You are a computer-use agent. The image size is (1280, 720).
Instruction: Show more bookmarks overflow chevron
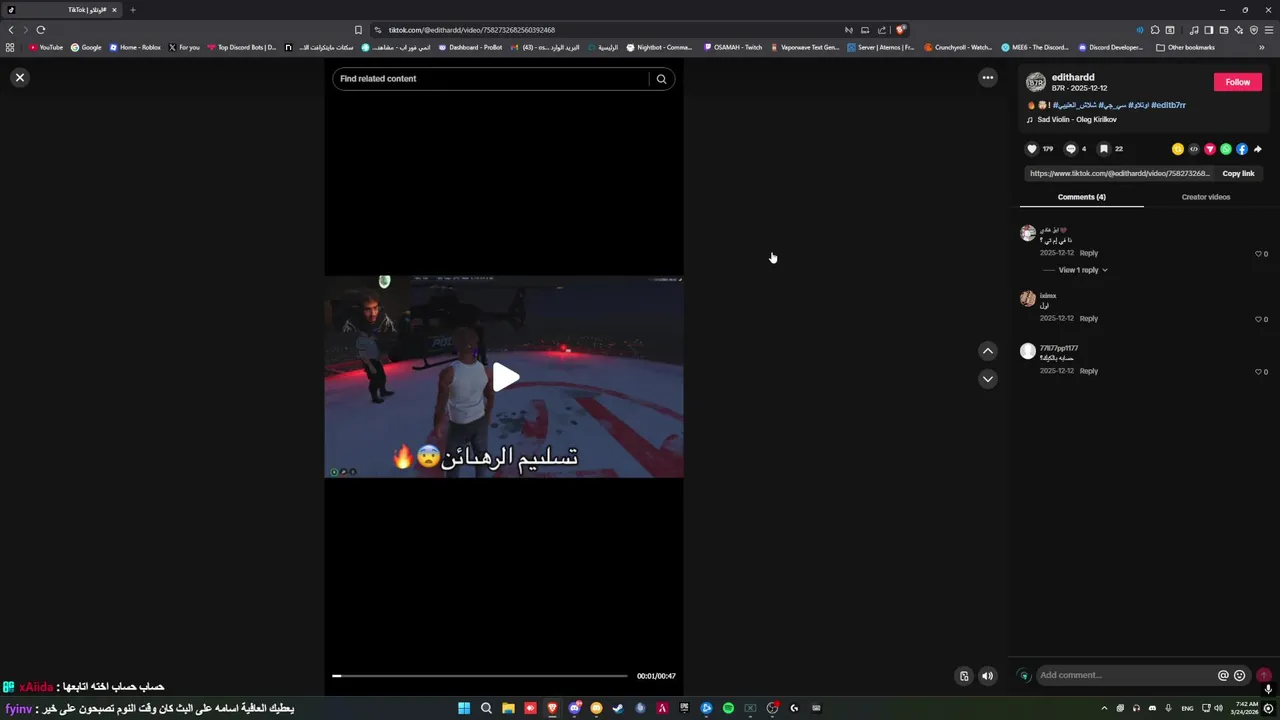click(1262, 47)
